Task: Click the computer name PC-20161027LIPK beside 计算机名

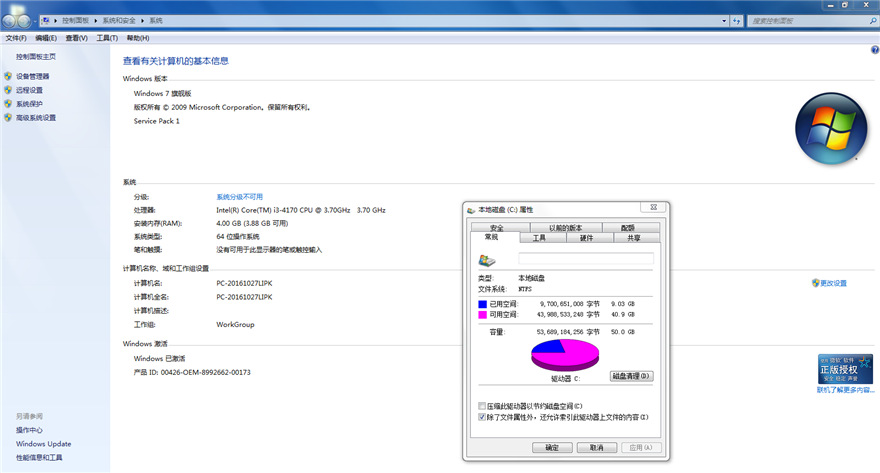Action: (x=244, y=283)
